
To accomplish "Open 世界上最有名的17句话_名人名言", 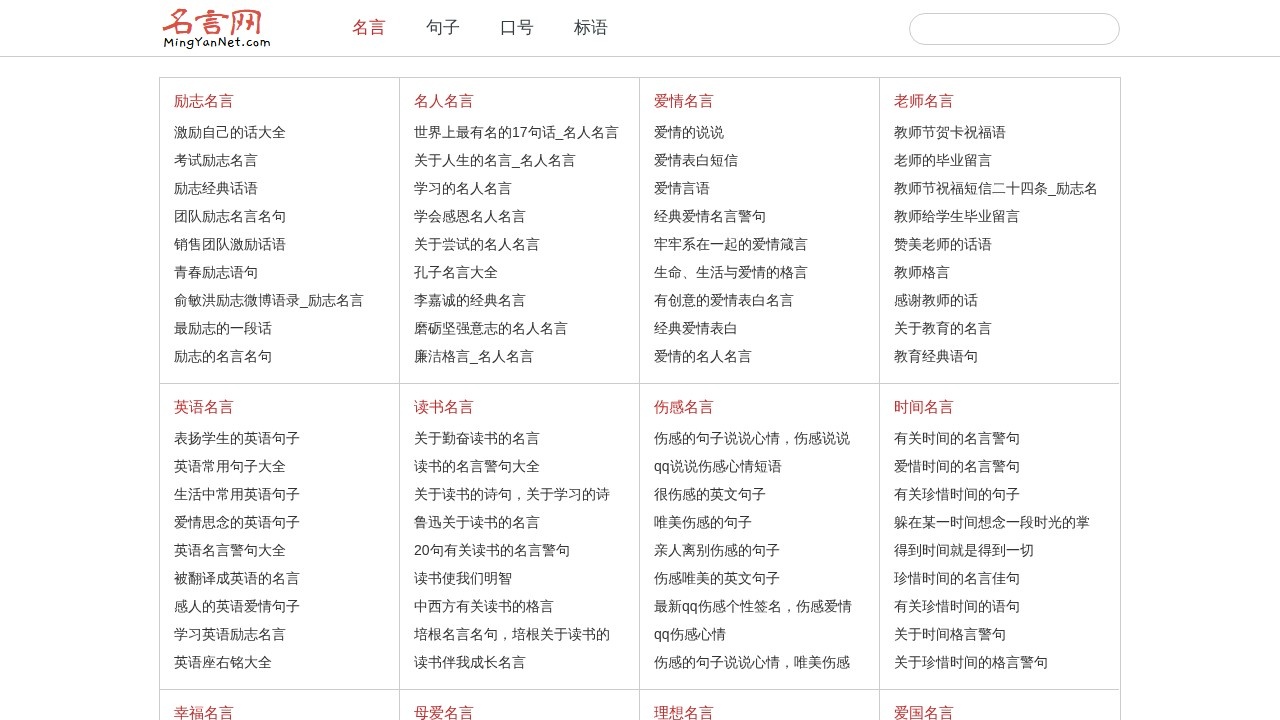I will click(x=517, y=132).
